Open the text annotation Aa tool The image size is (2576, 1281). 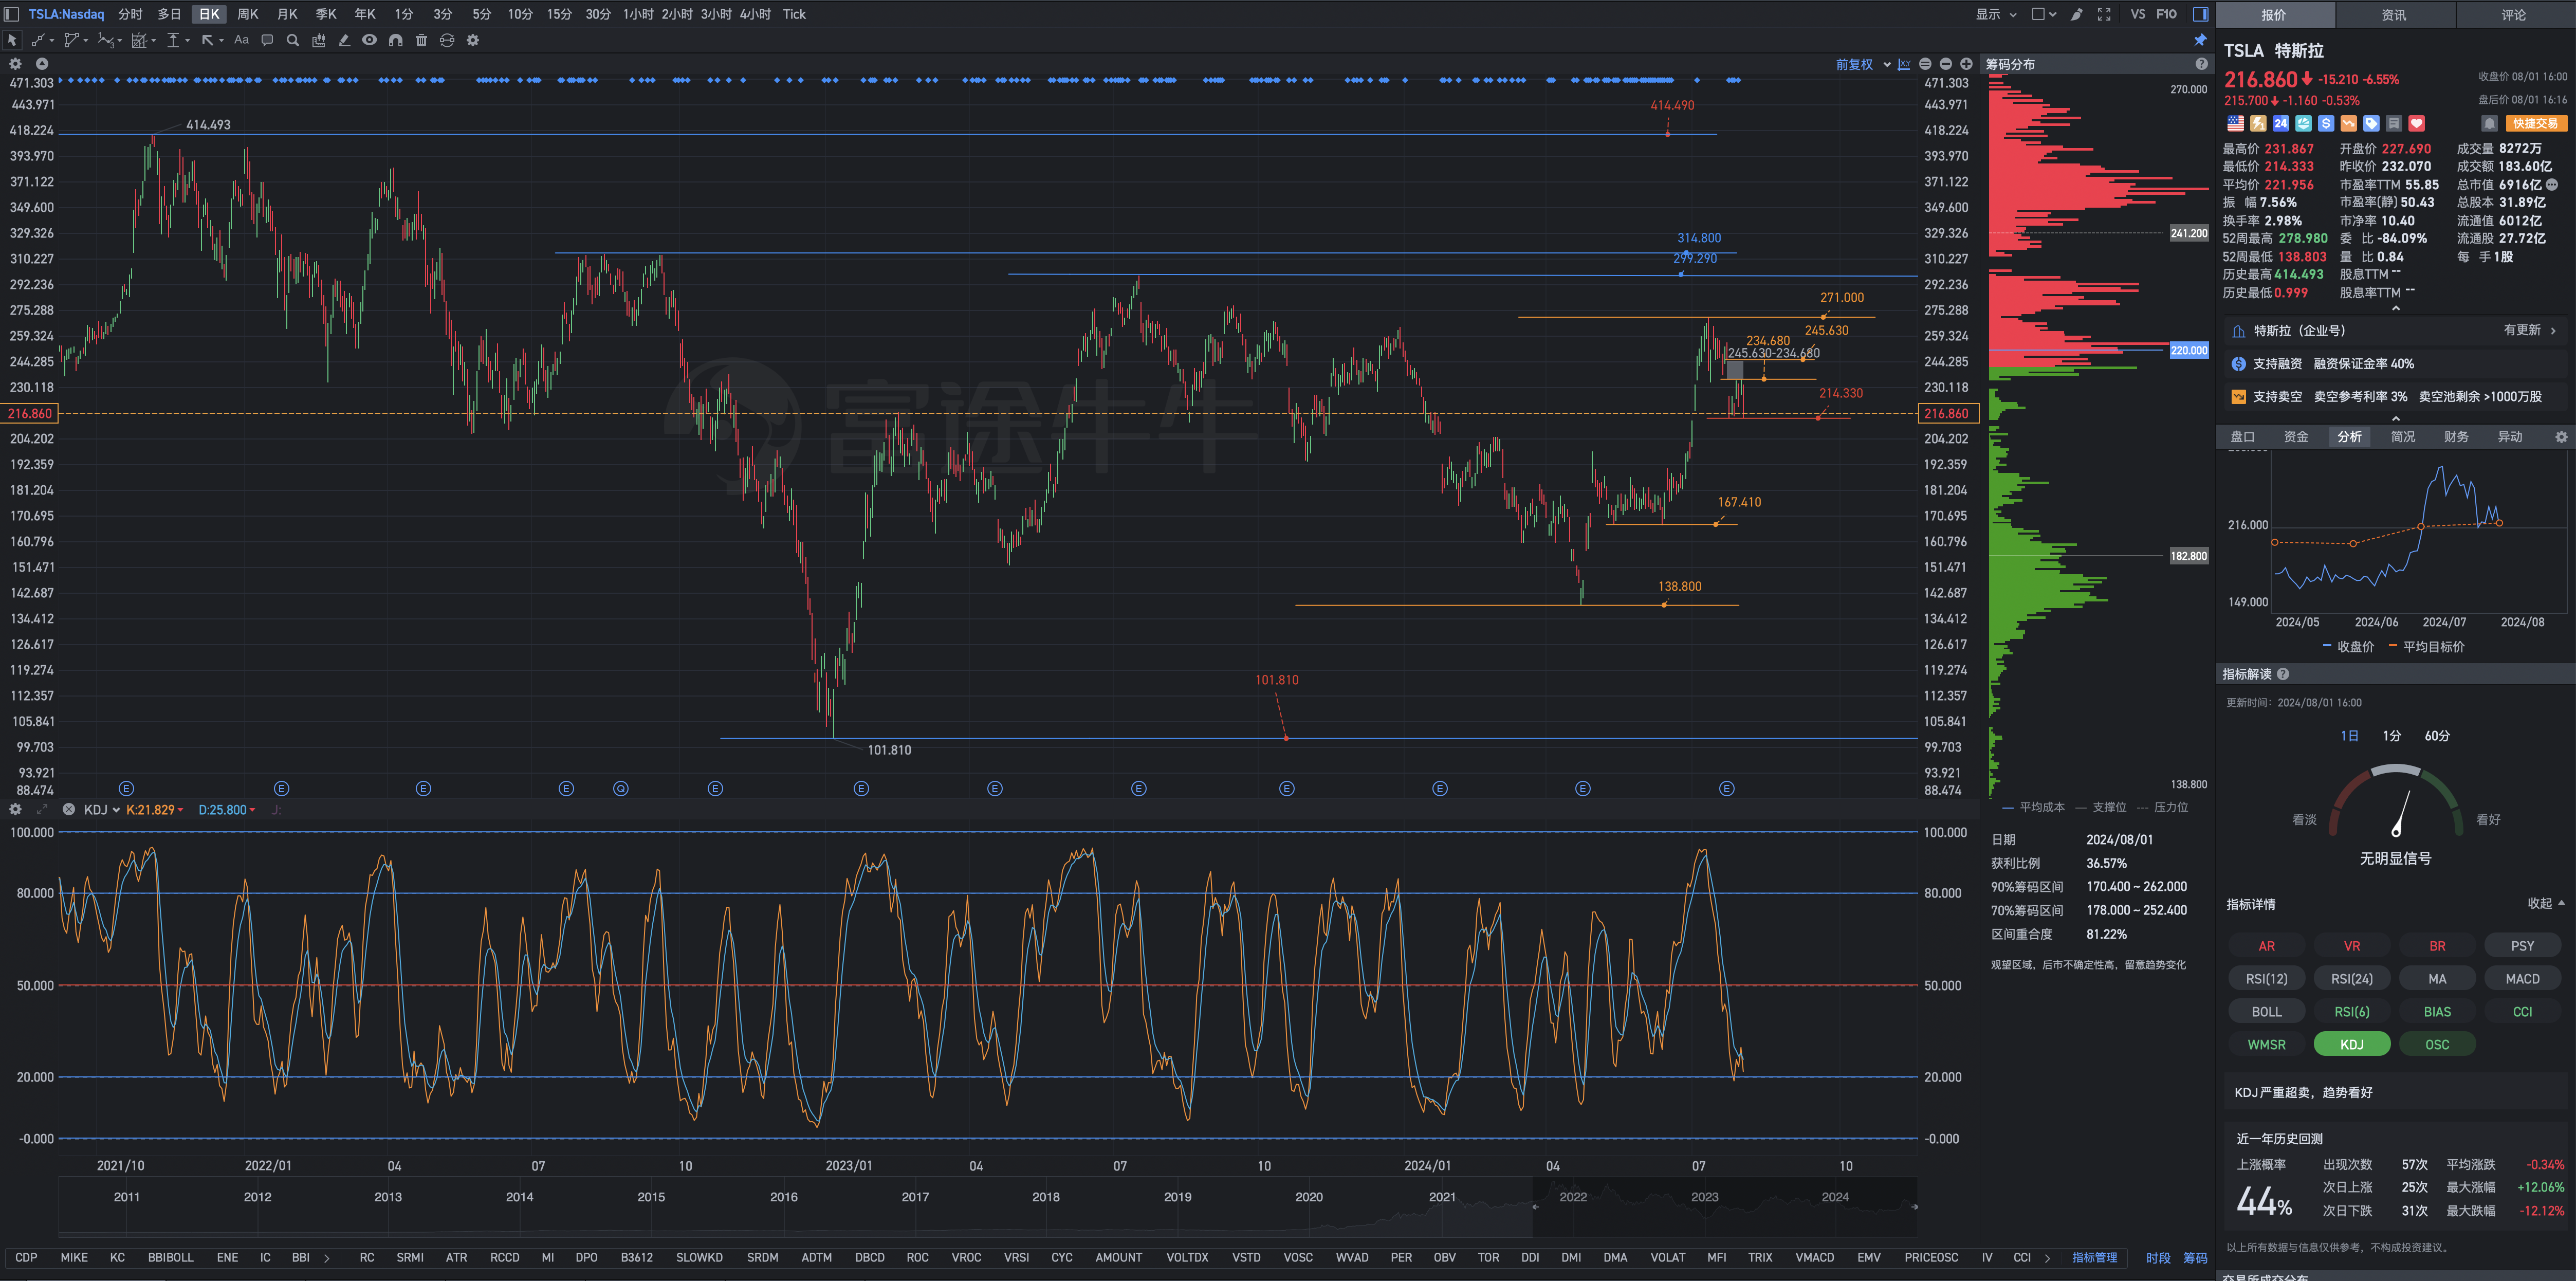pyautogui.click(x=241, y=41)
